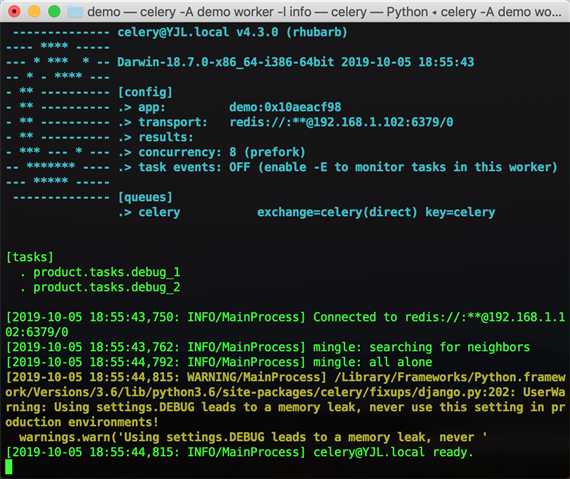Click the 'results:' label
This screenshot has height=479, width=570.
click(166, 137)
